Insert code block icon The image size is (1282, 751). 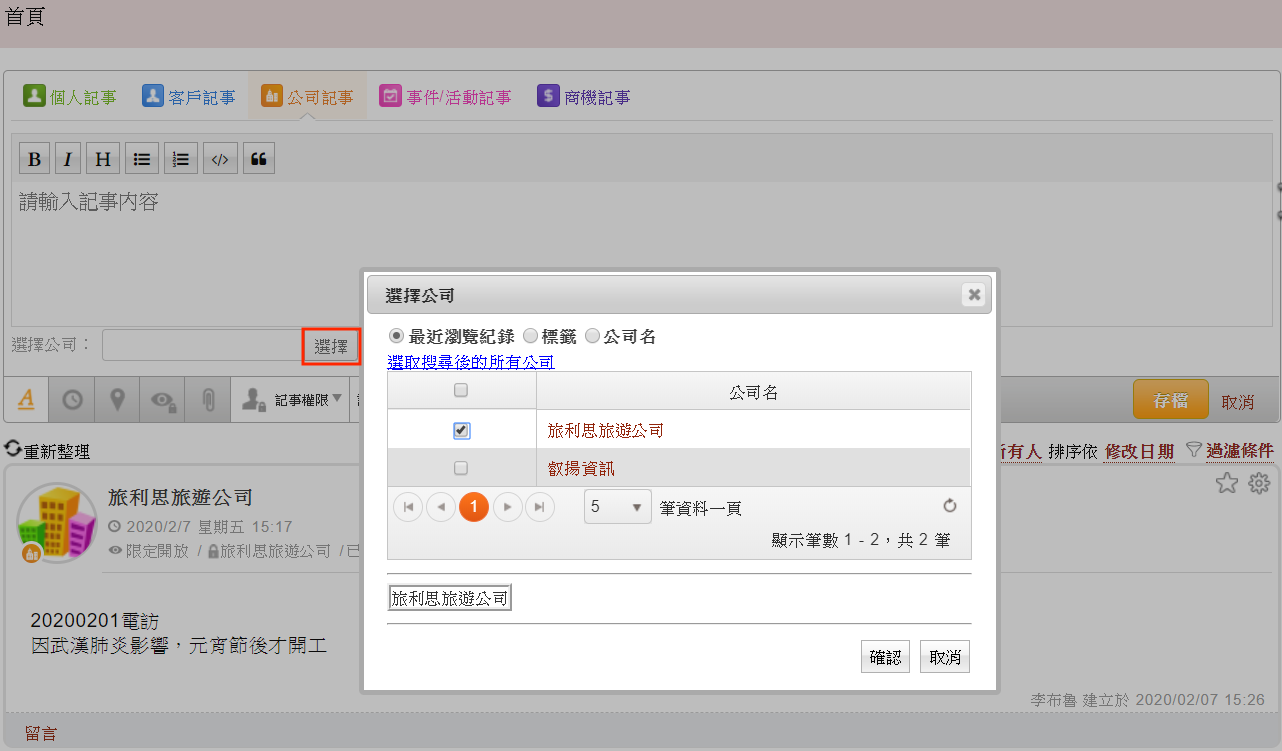[x=221, y=158]
